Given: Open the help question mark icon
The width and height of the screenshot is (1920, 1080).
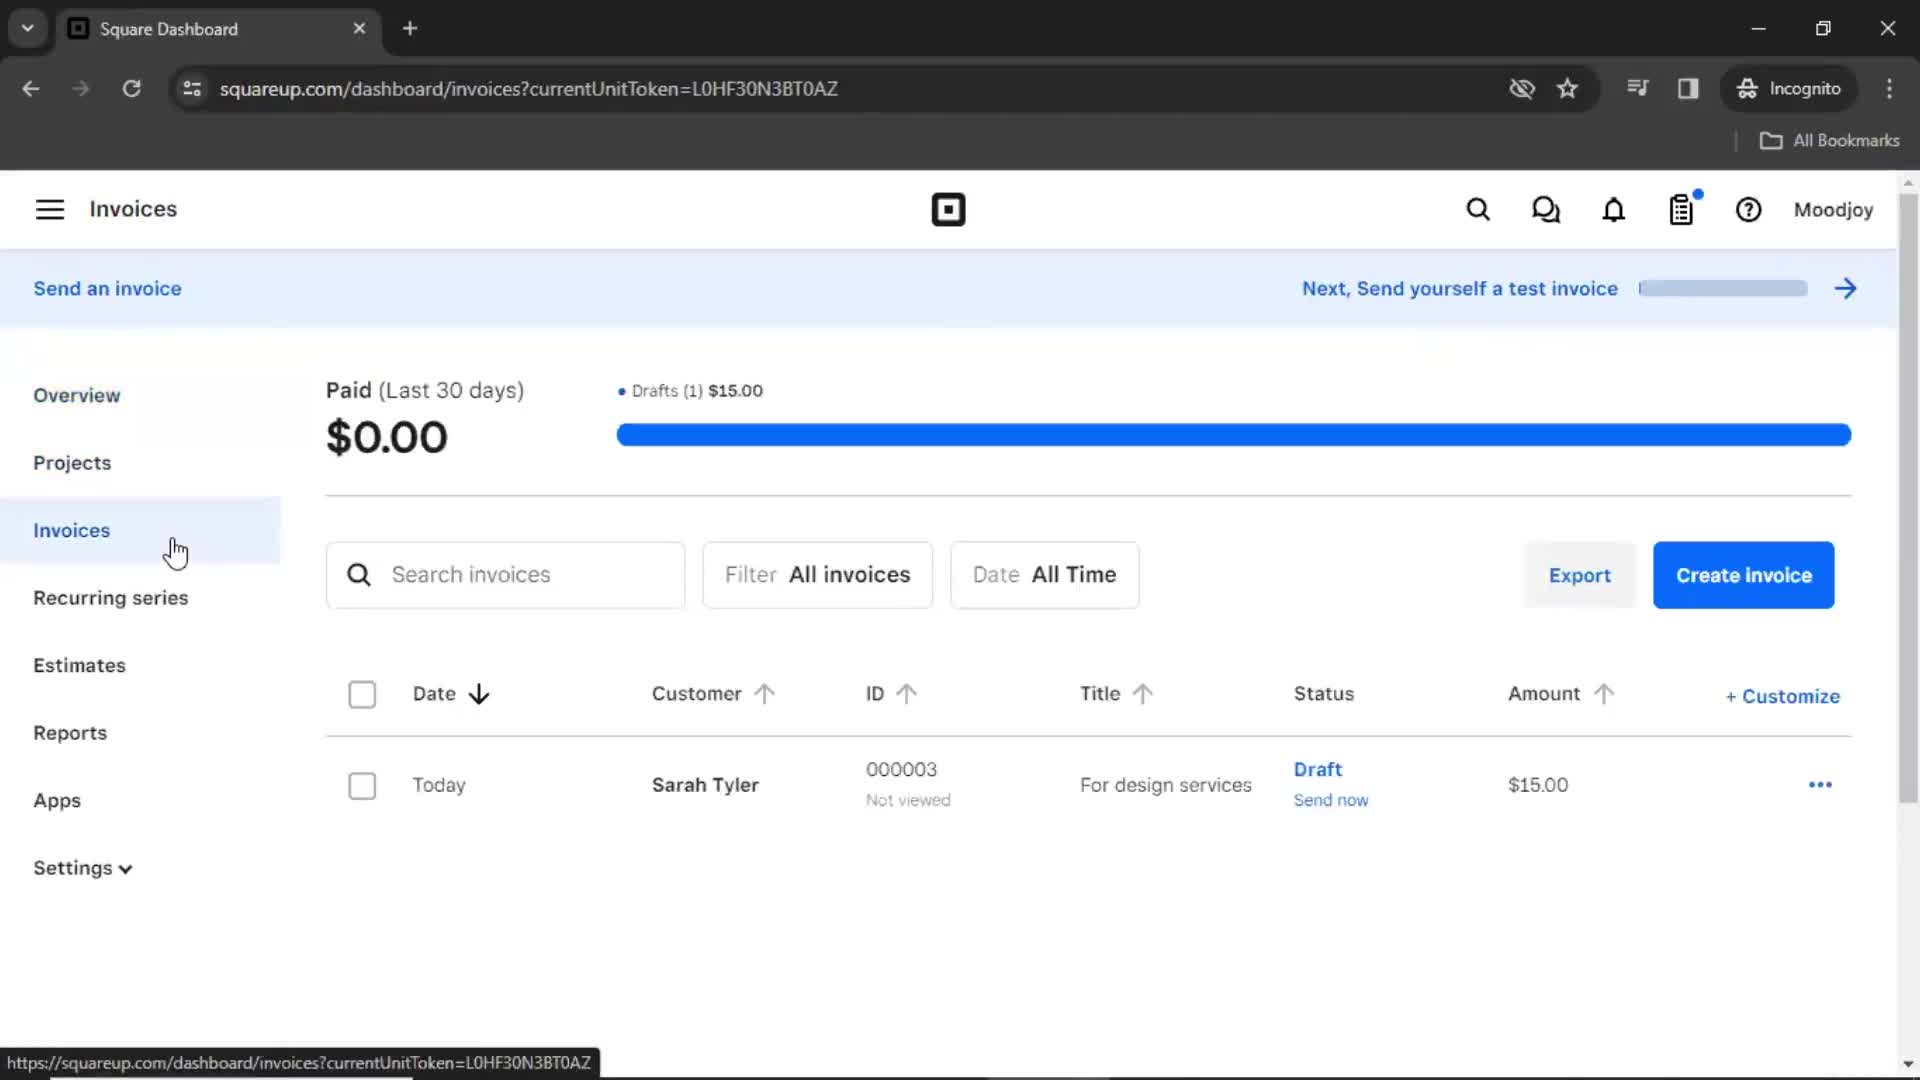Looking at the screenshot, I should (1749, 210).
